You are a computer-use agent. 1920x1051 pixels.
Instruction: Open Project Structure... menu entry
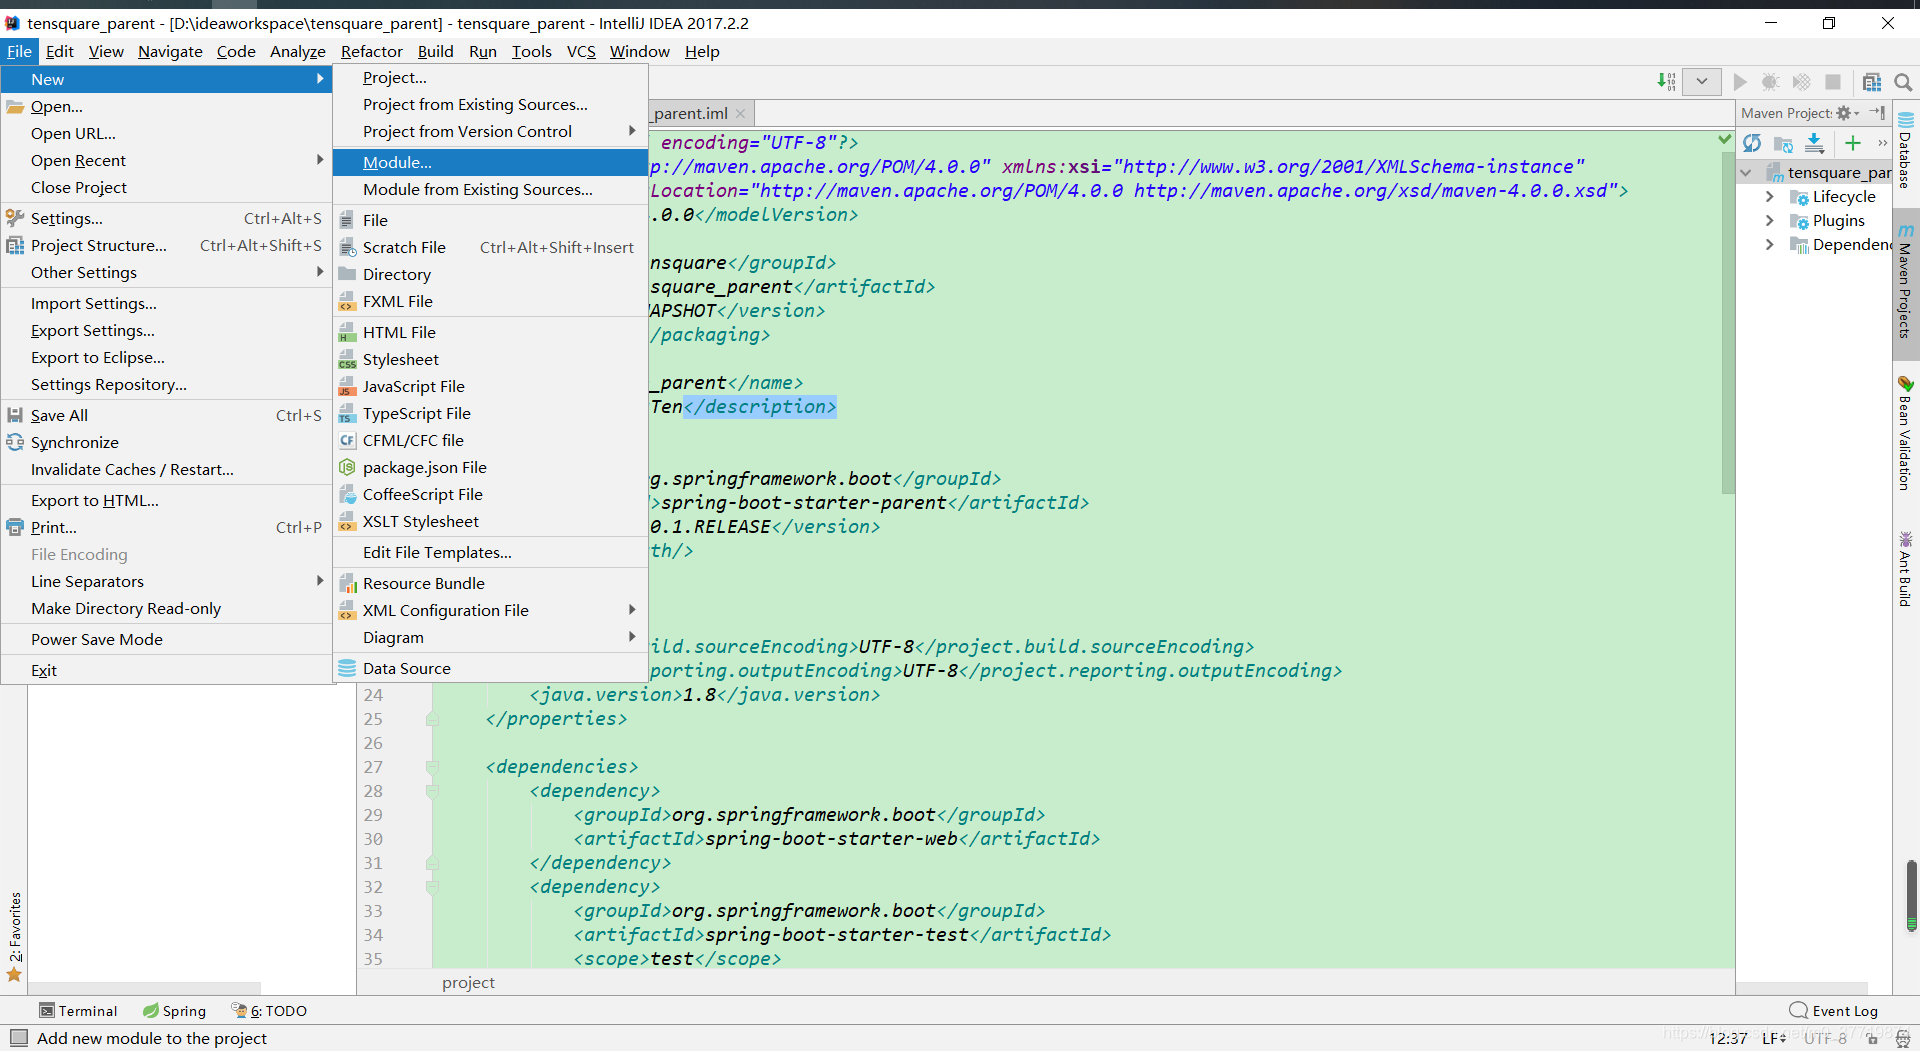[166, 246]
